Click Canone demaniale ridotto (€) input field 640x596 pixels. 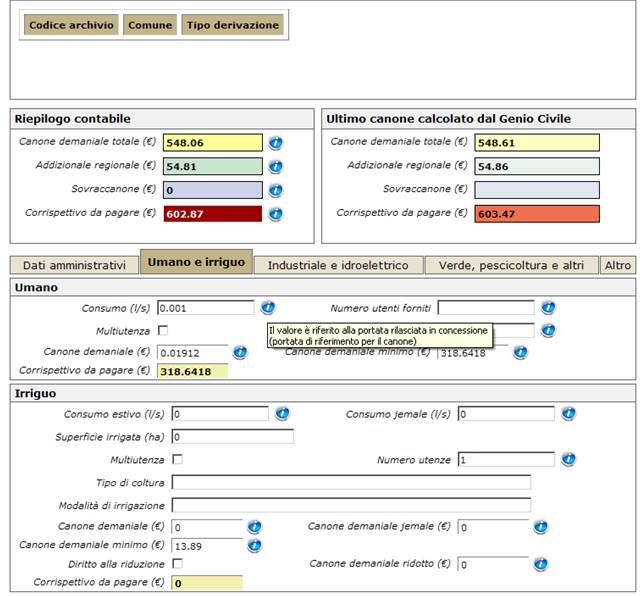(x=493, y=565)
